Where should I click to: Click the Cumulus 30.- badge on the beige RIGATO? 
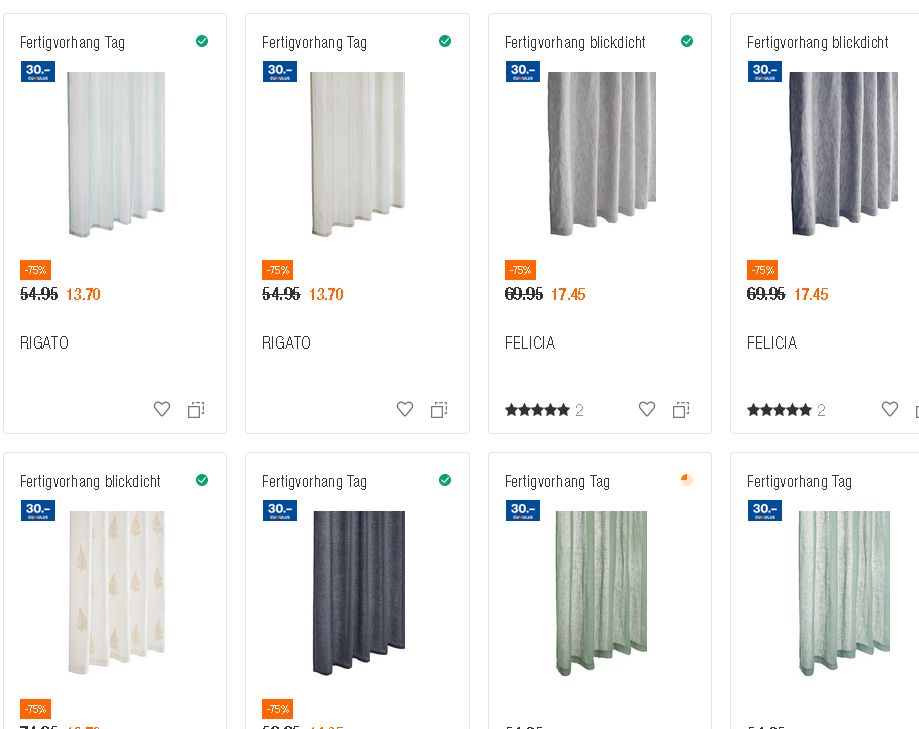tap(280, 72)
